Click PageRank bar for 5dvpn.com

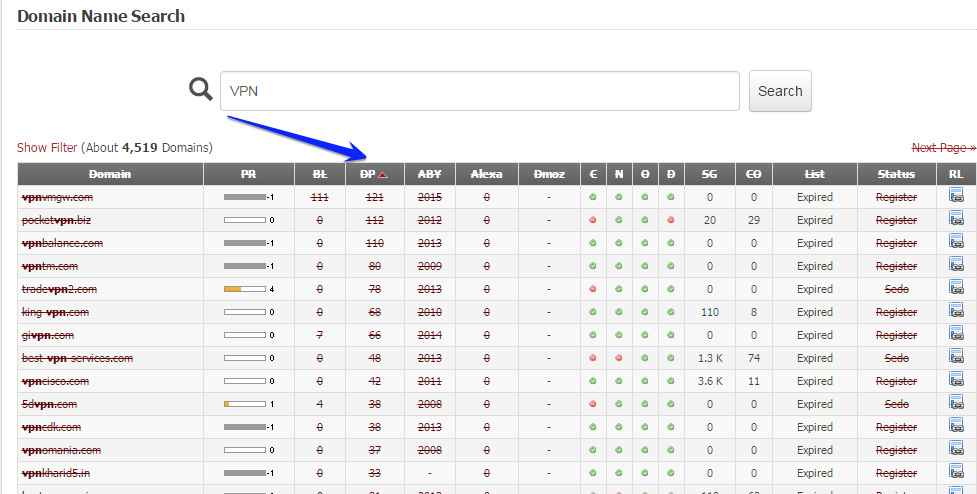coord(245,404)
